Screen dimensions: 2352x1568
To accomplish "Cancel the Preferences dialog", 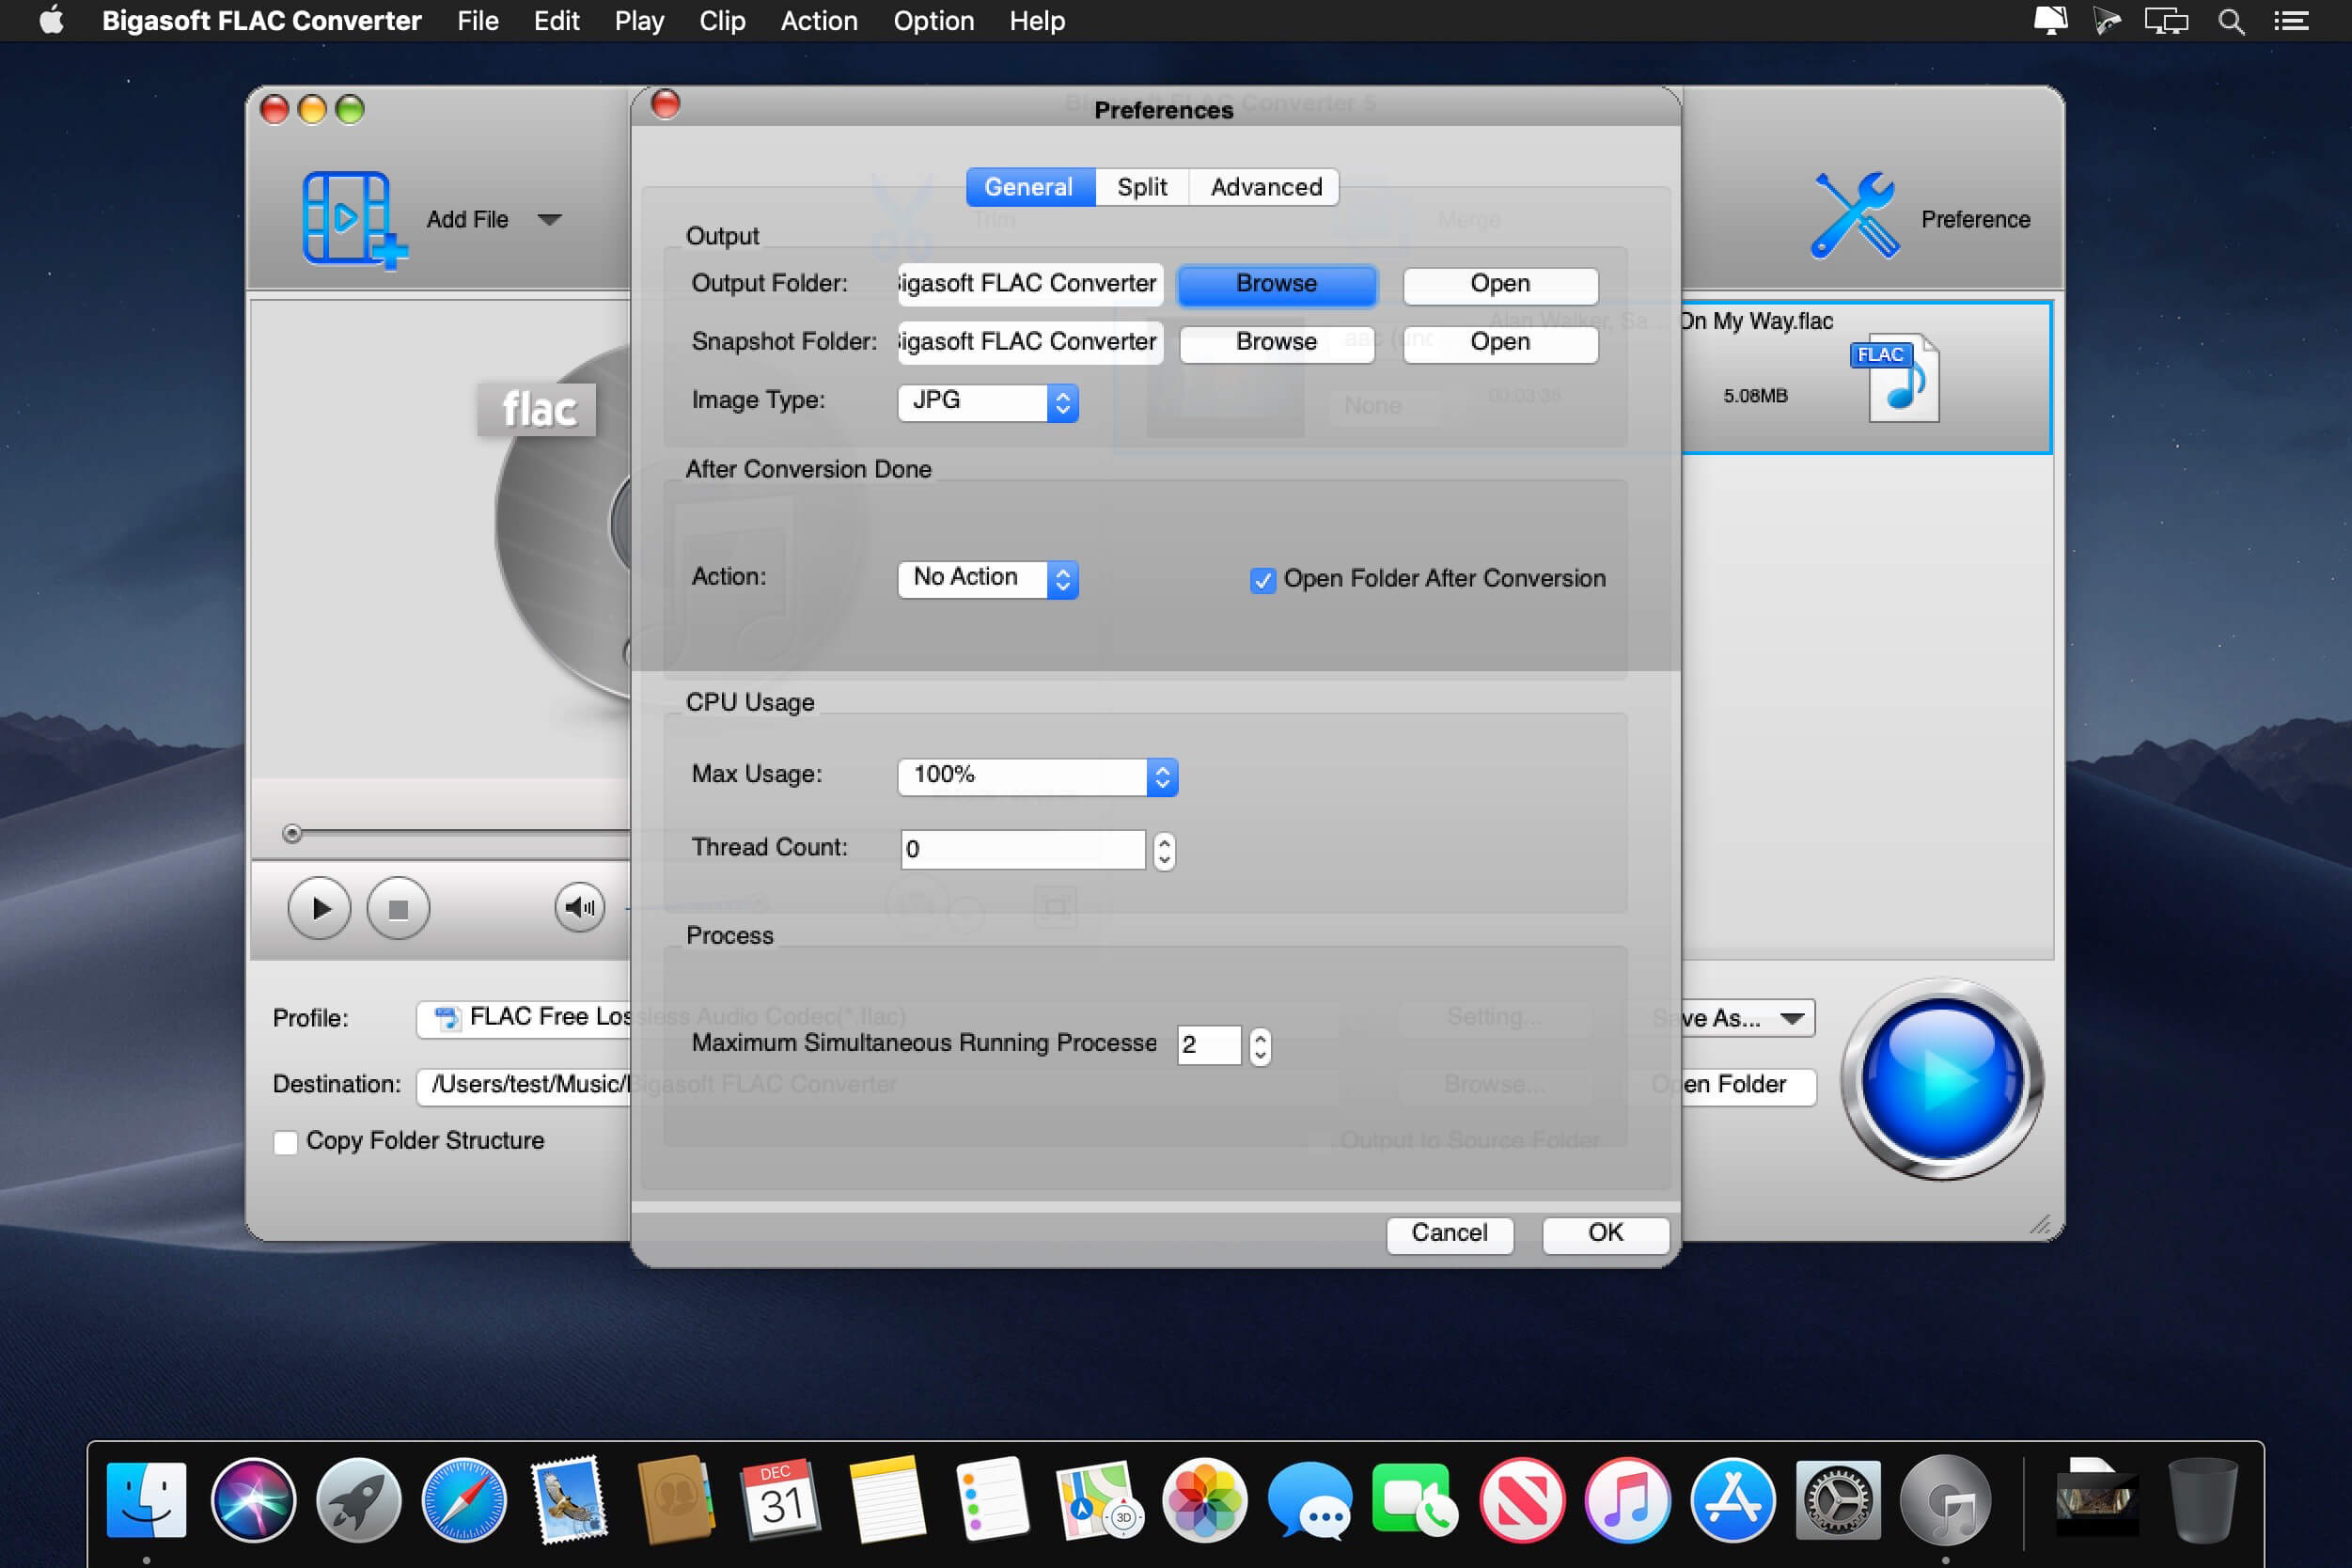I will 1449,1234.
